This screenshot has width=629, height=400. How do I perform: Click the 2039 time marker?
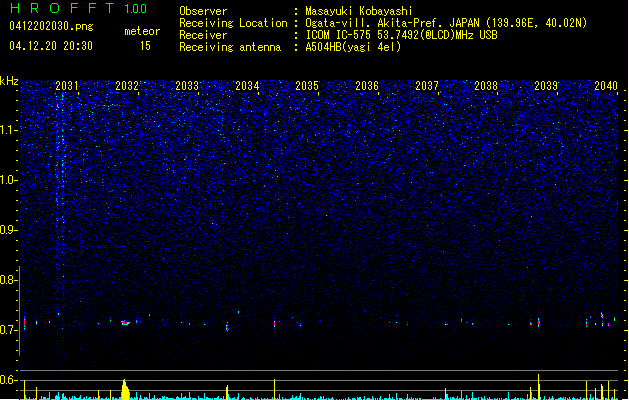click(x=546, y=86)
